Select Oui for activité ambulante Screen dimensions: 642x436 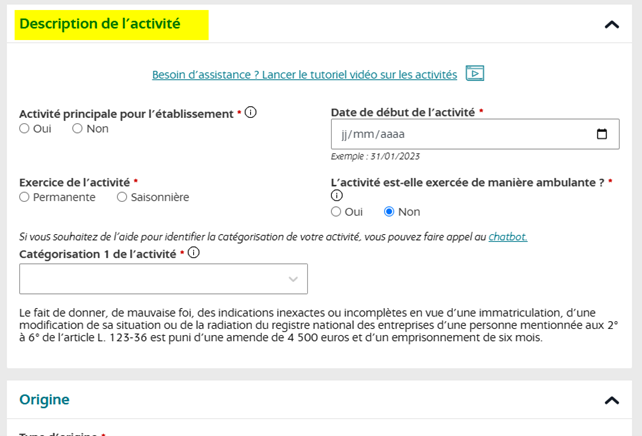336,212
